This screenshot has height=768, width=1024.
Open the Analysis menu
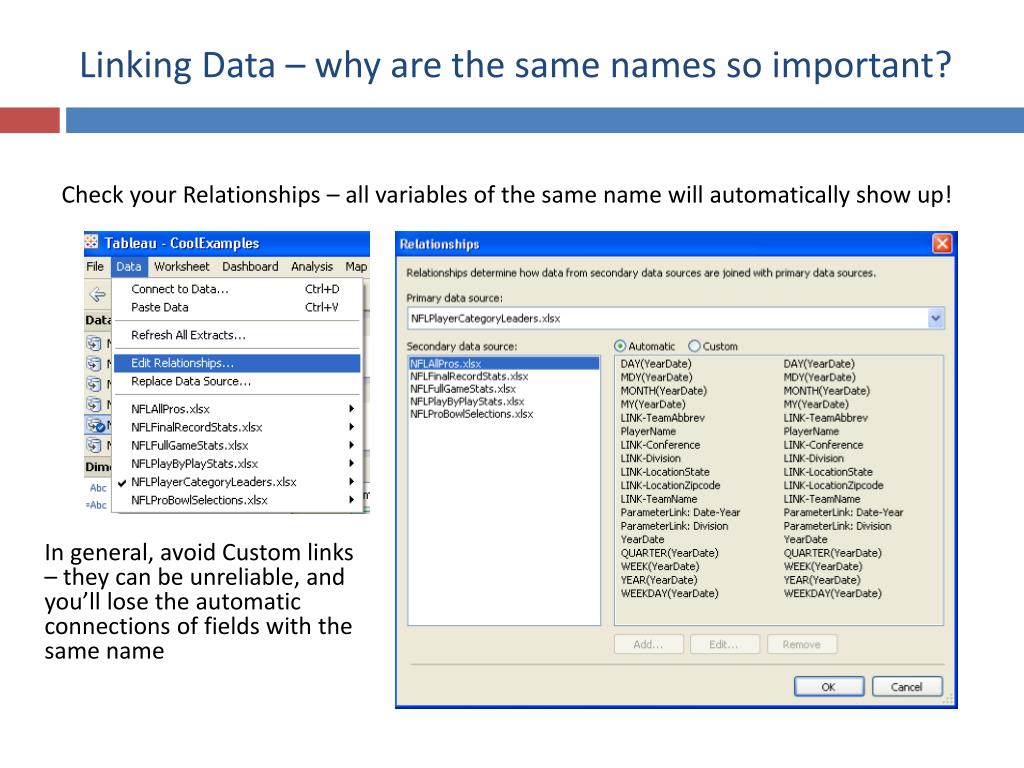[312, 266]
